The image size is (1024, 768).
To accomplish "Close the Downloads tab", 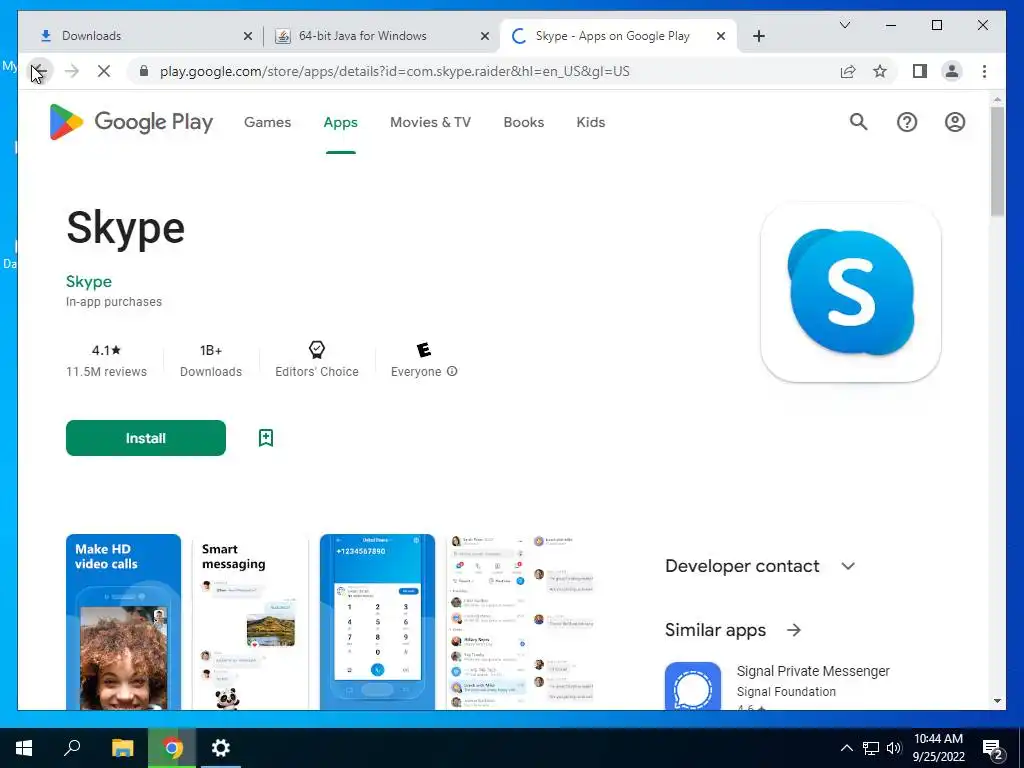I will click(248, 36).
